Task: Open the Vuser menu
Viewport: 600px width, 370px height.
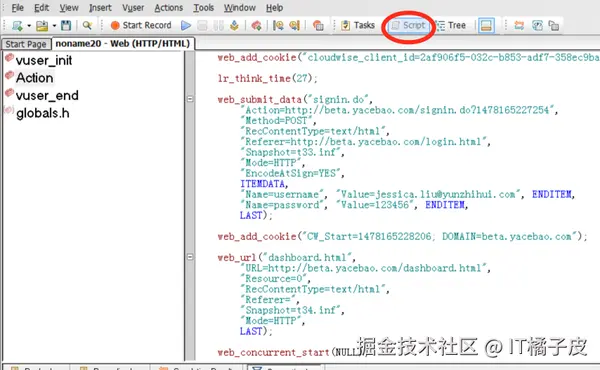Action: coord(133,8)
